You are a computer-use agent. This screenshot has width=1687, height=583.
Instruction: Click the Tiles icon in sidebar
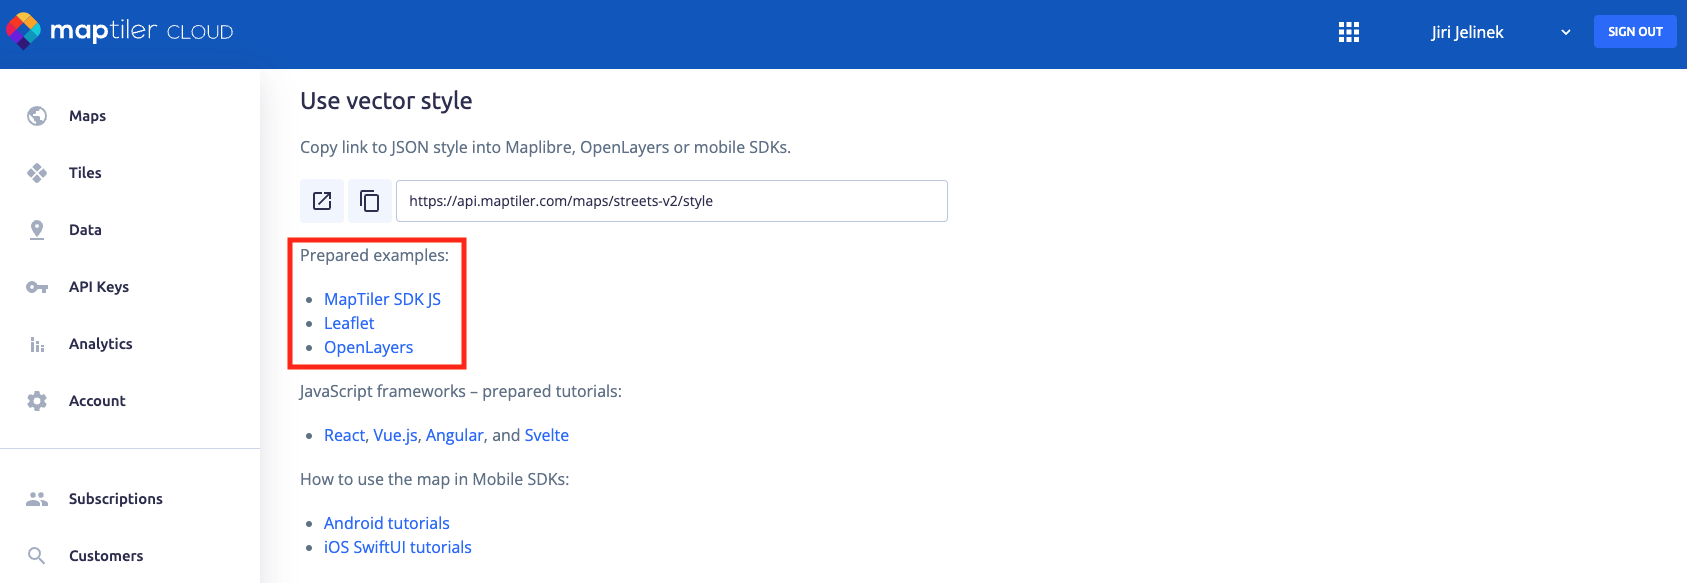click(37, 173)
